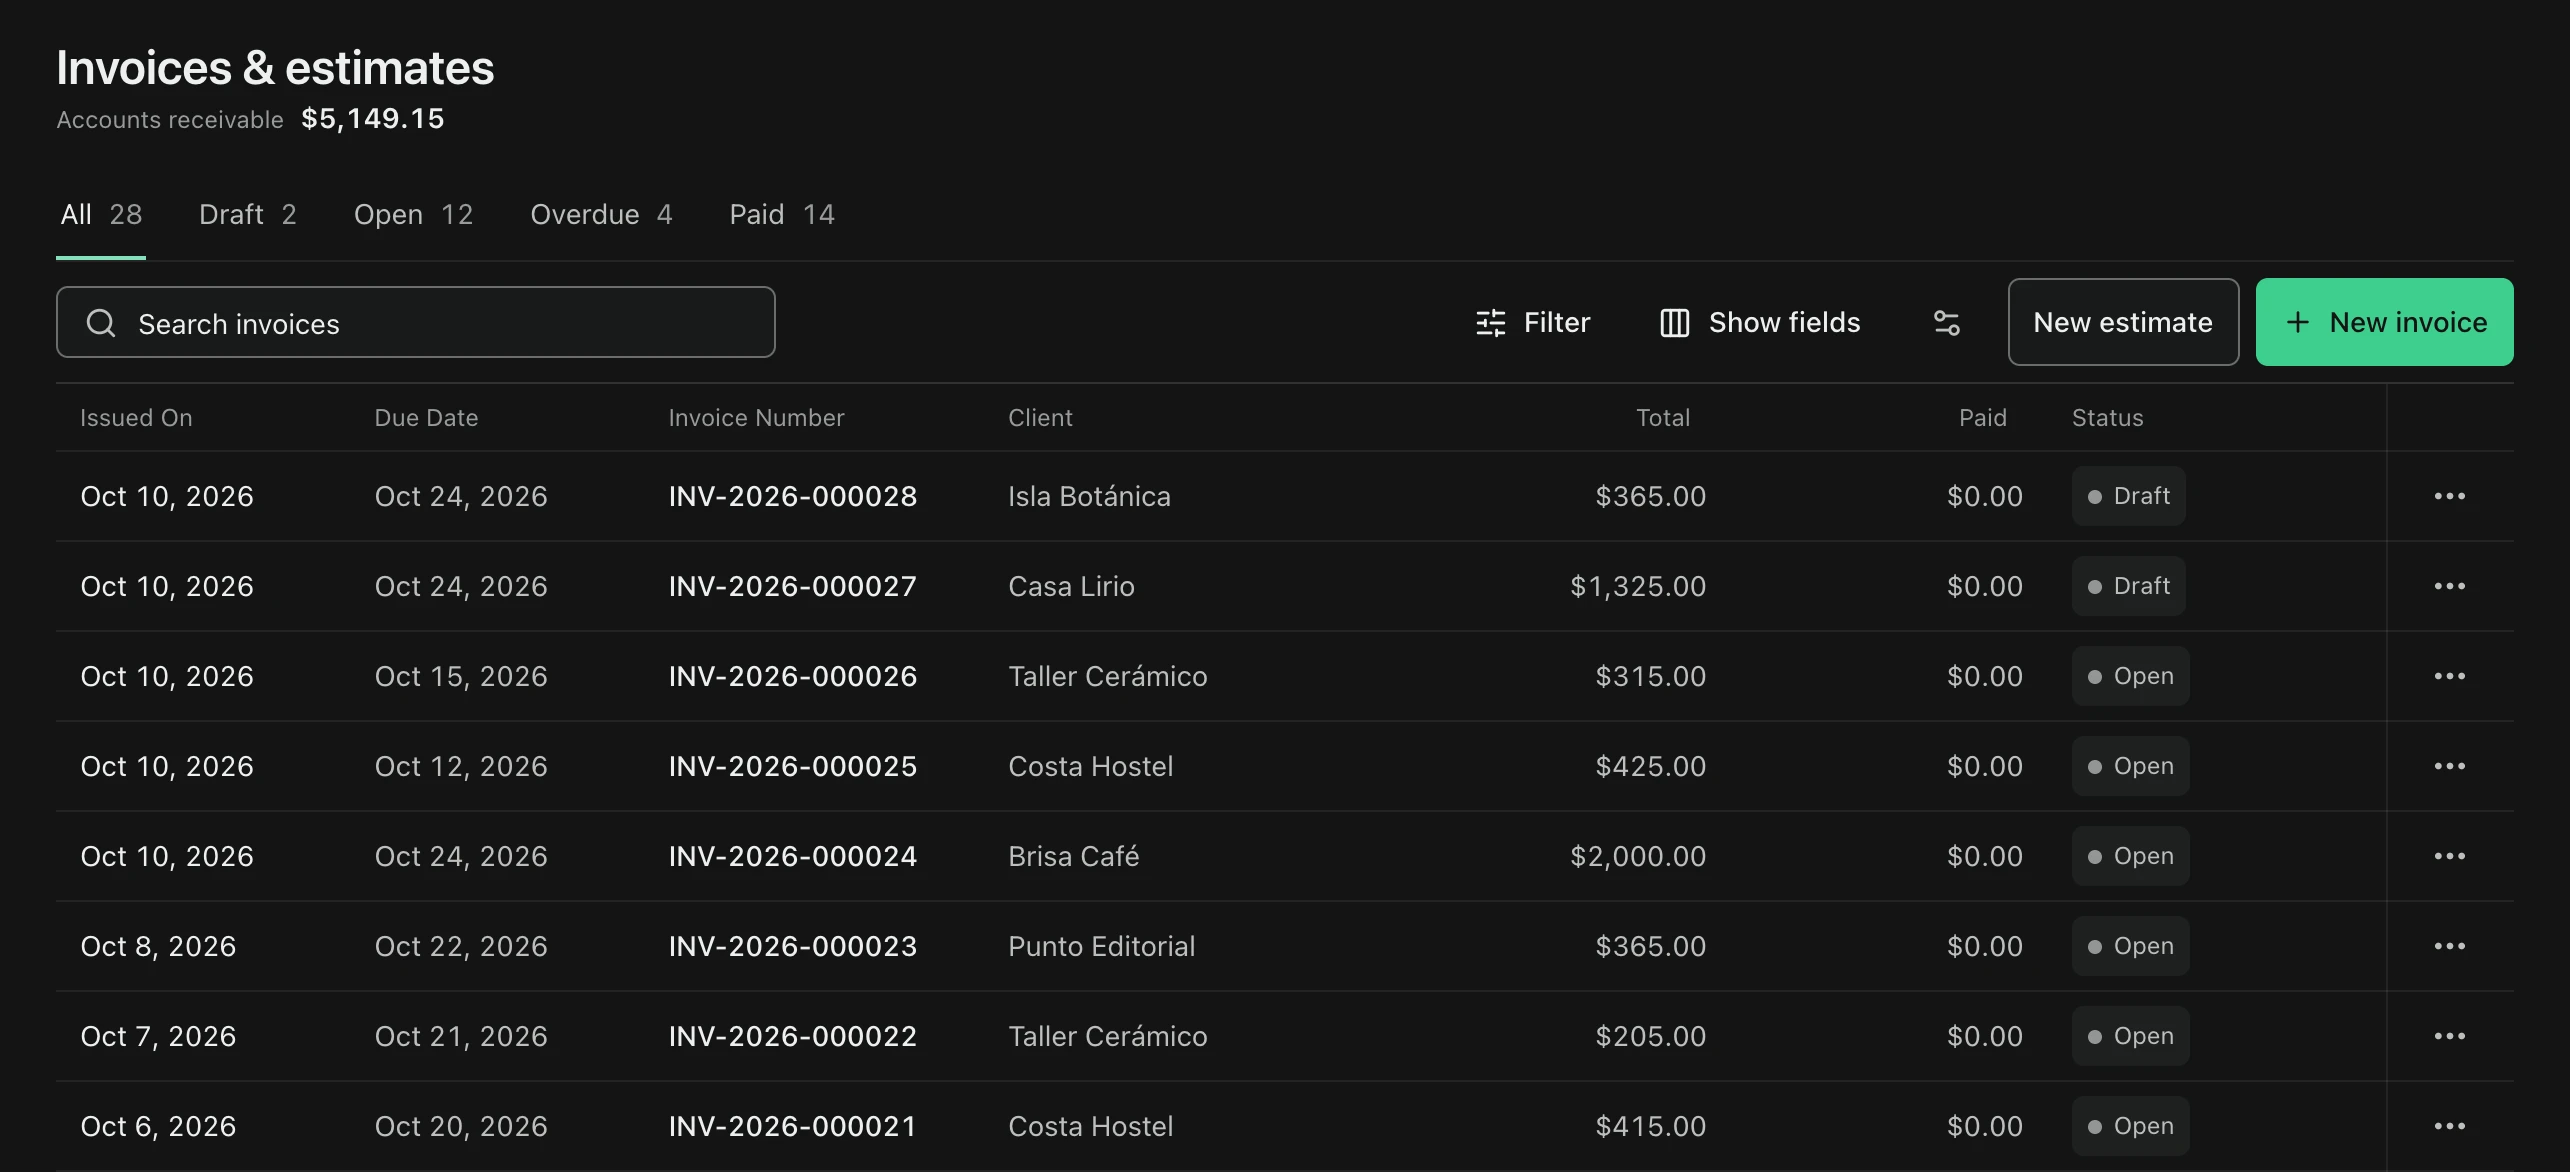The width and height of the screenshot is (2570, 1172).
Task: Click issued date Oct 7, 2026
Action: pyautogui.click(x=158, y=1037)
